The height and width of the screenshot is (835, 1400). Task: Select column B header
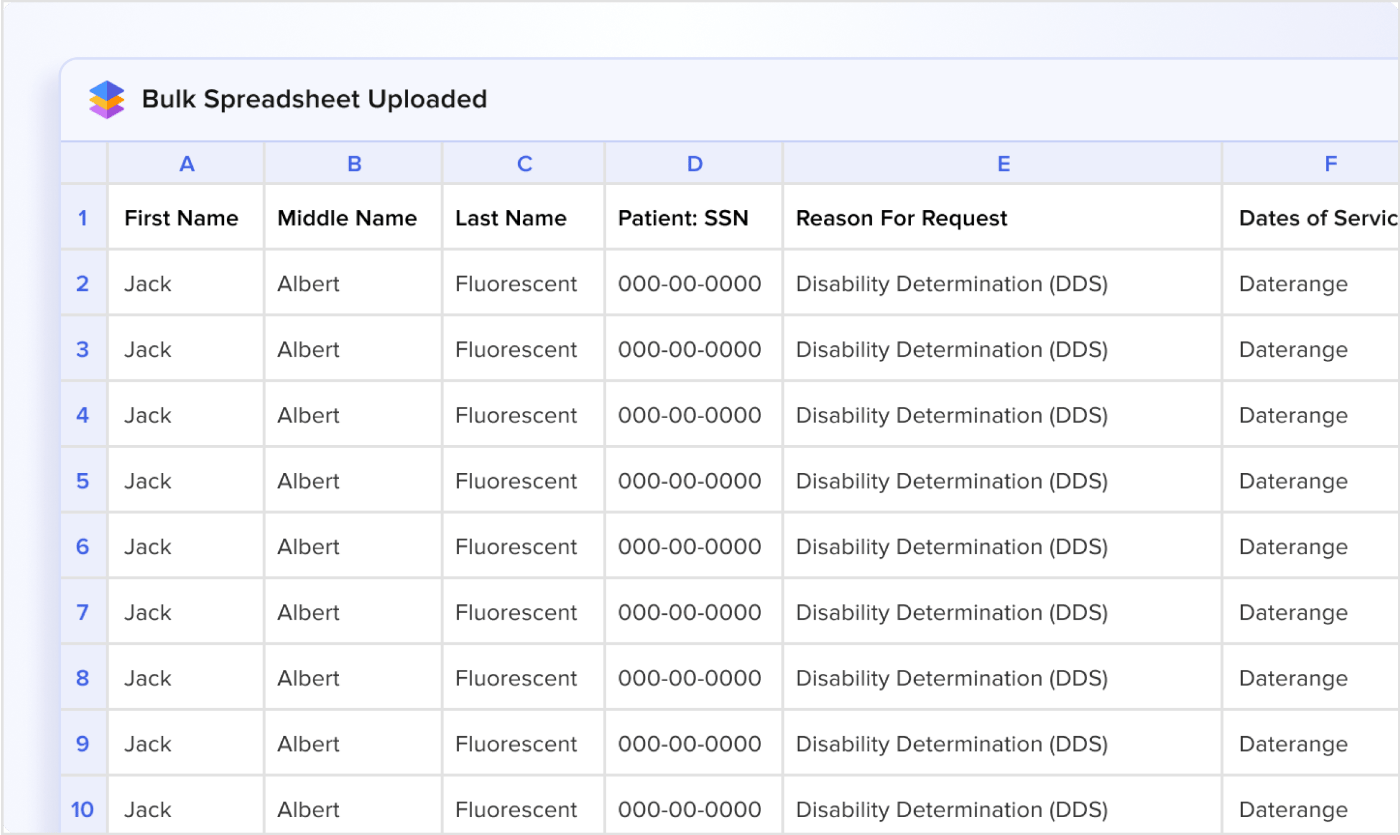tap(354, 164)
